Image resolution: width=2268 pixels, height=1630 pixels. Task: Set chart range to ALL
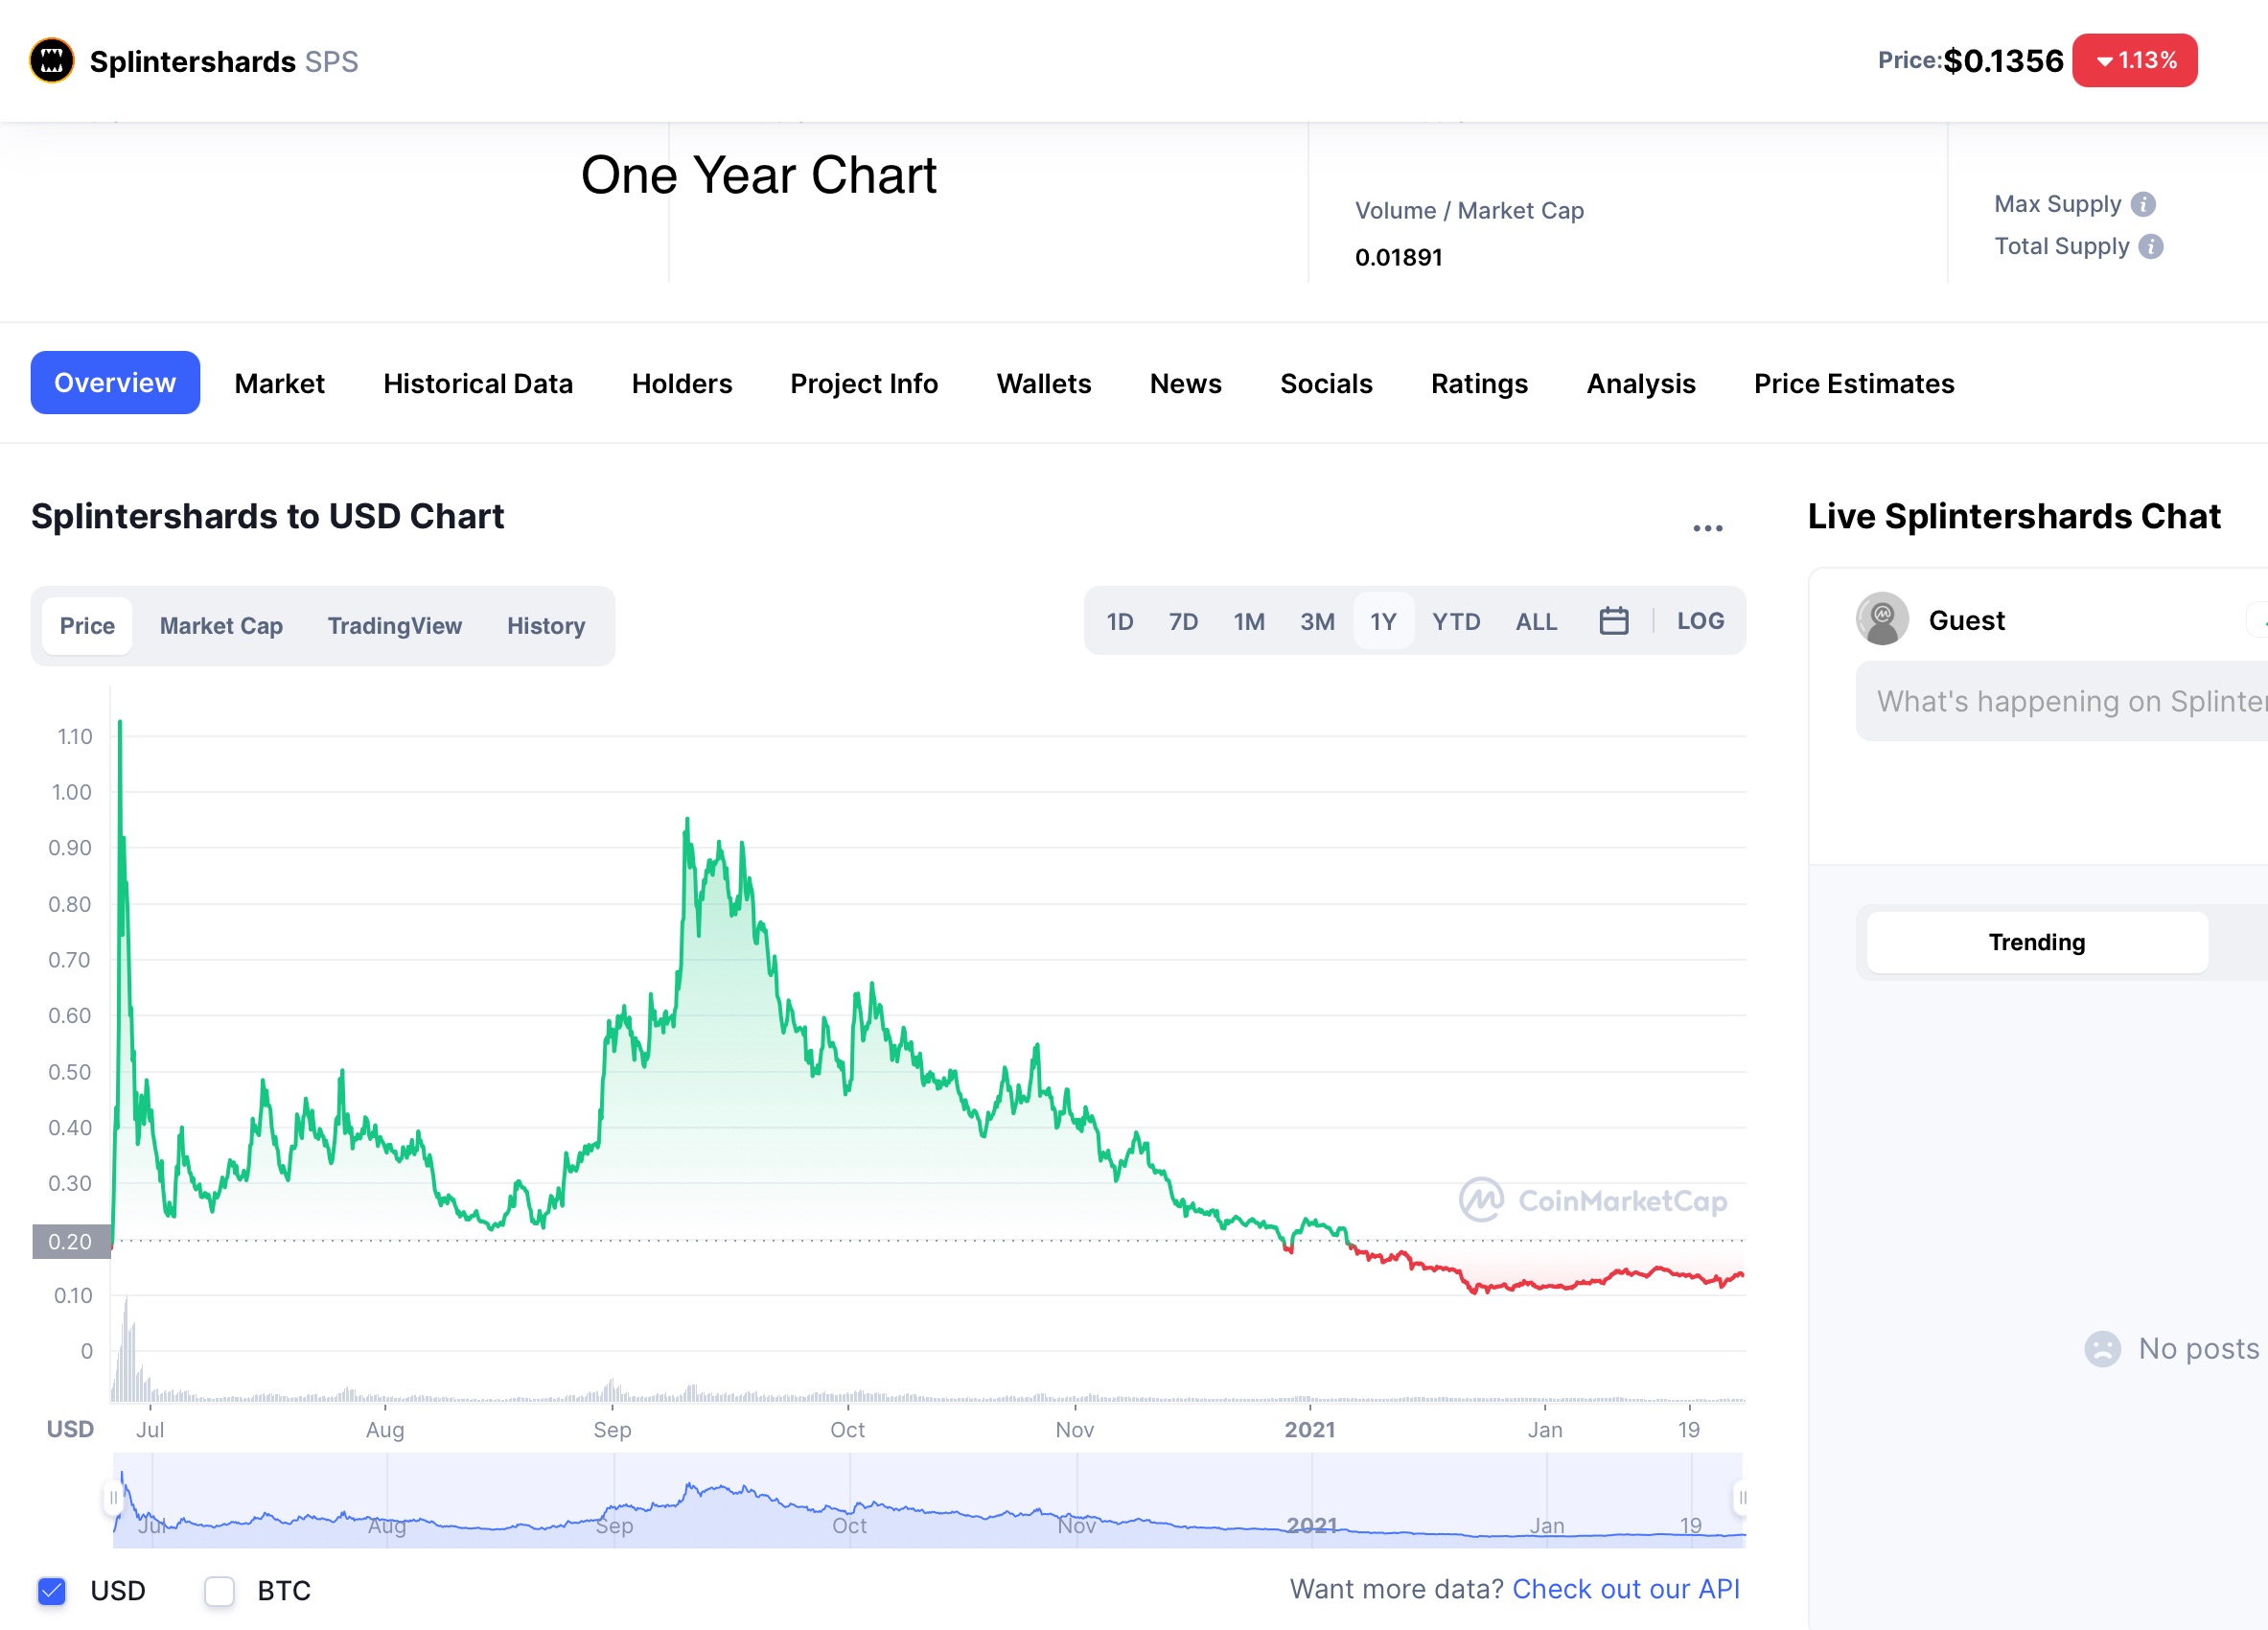pyautogui.click(x=1536, y=621)
